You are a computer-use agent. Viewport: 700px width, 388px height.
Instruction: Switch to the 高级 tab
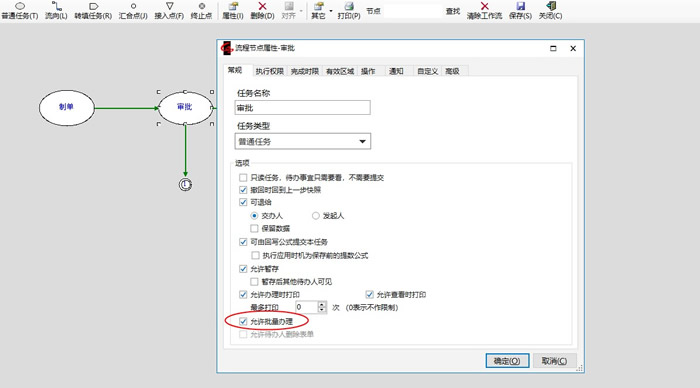(452, 71)
